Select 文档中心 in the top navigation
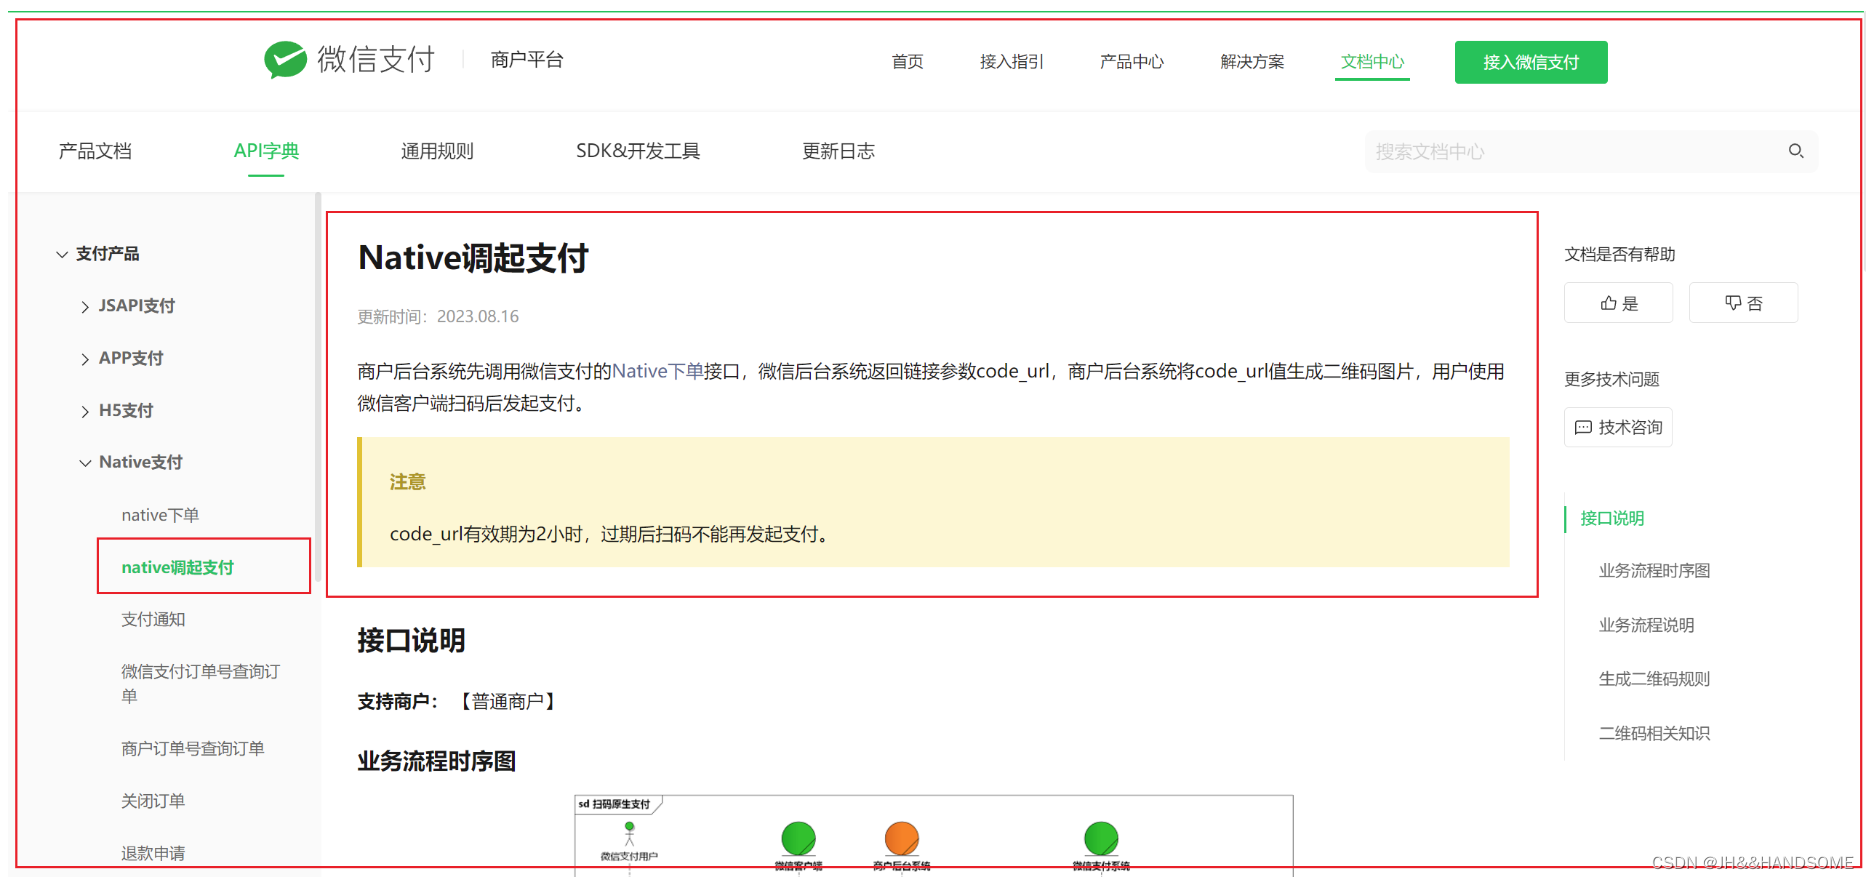Image resolution: width=1869 pixels, height=879 pixels. coord(1372,62)
